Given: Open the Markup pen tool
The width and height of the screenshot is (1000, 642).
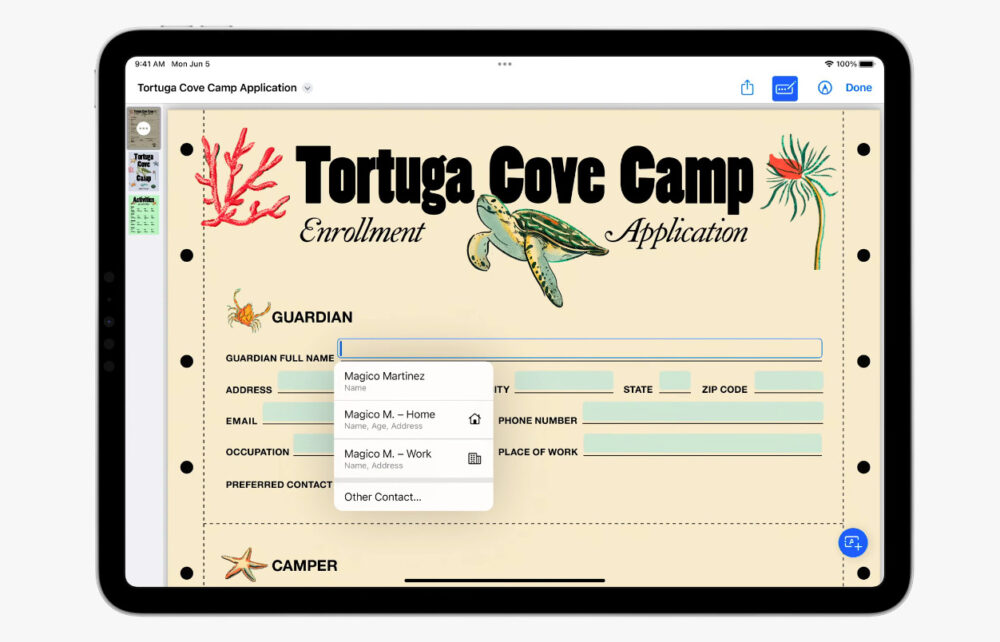Looking at the screenshot, I should click(825, 88).
